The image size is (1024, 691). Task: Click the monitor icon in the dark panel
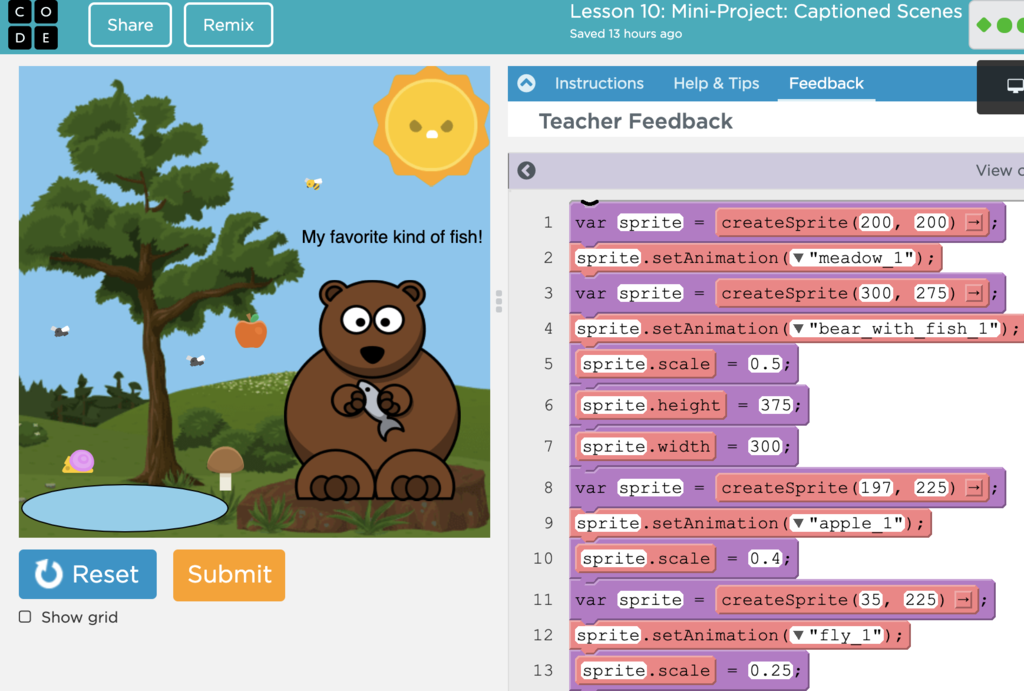(x=1014, y=86)
